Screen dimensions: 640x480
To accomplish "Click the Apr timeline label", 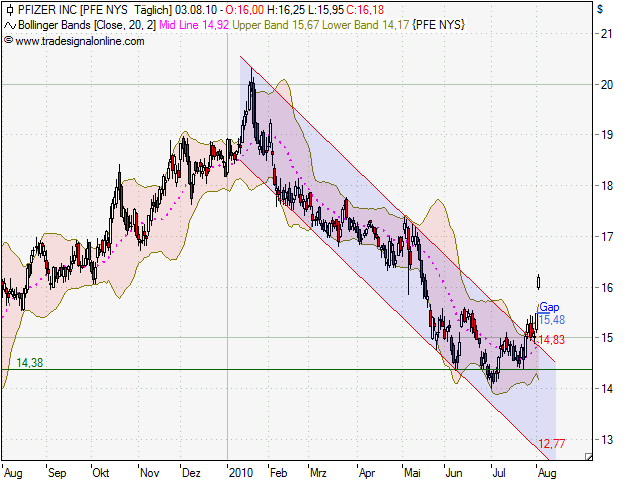I will (x=367, y=473).
